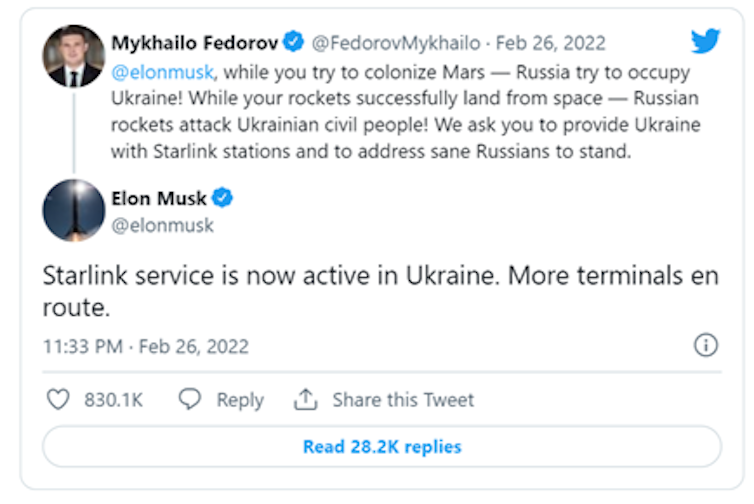Open Mykhailo Fedorov's profile picture

(x=74, y=56)
